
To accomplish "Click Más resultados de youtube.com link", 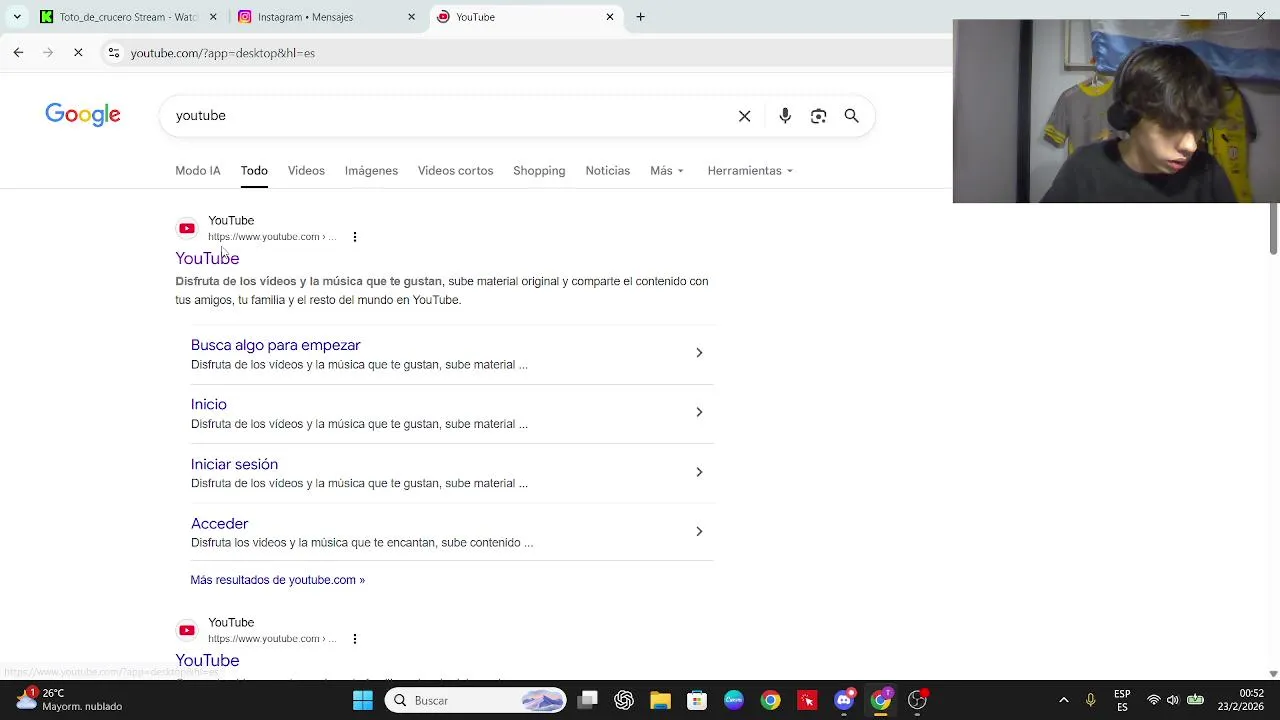I will coord(277,580).
